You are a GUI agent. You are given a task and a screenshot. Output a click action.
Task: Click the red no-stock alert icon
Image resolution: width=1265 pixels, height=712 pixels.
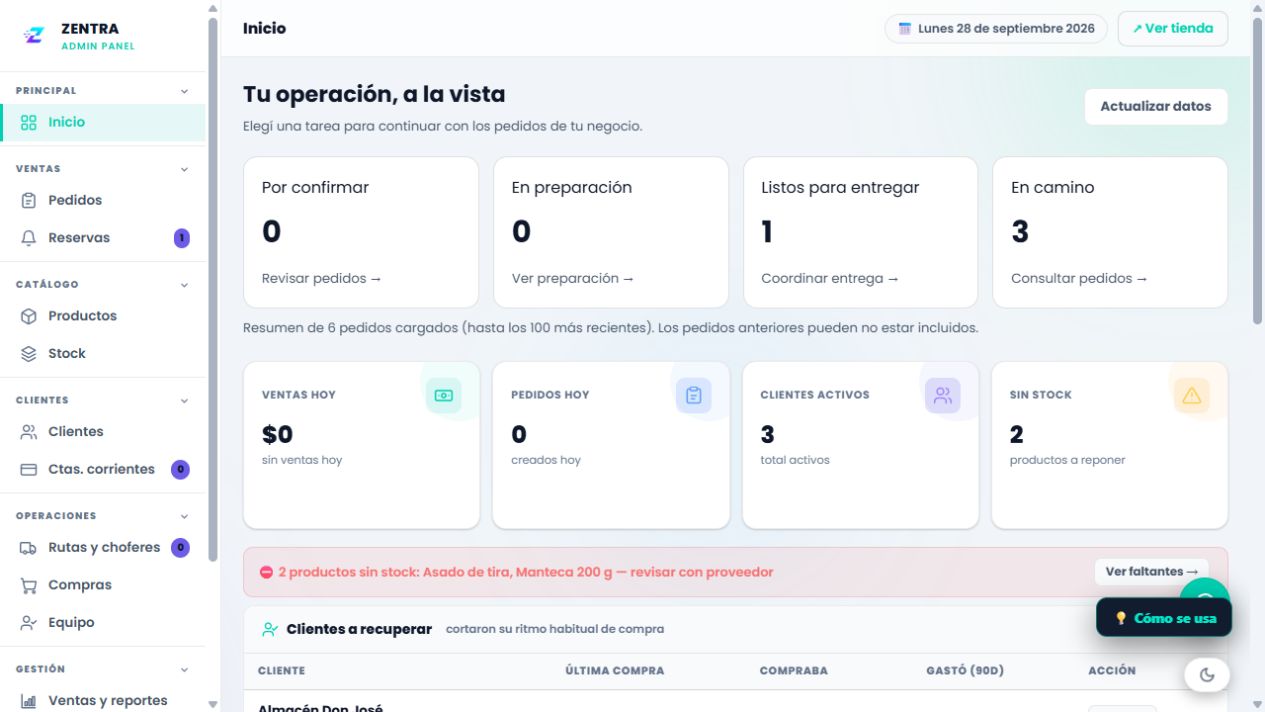pyautogui.click(x=266, y=572)
